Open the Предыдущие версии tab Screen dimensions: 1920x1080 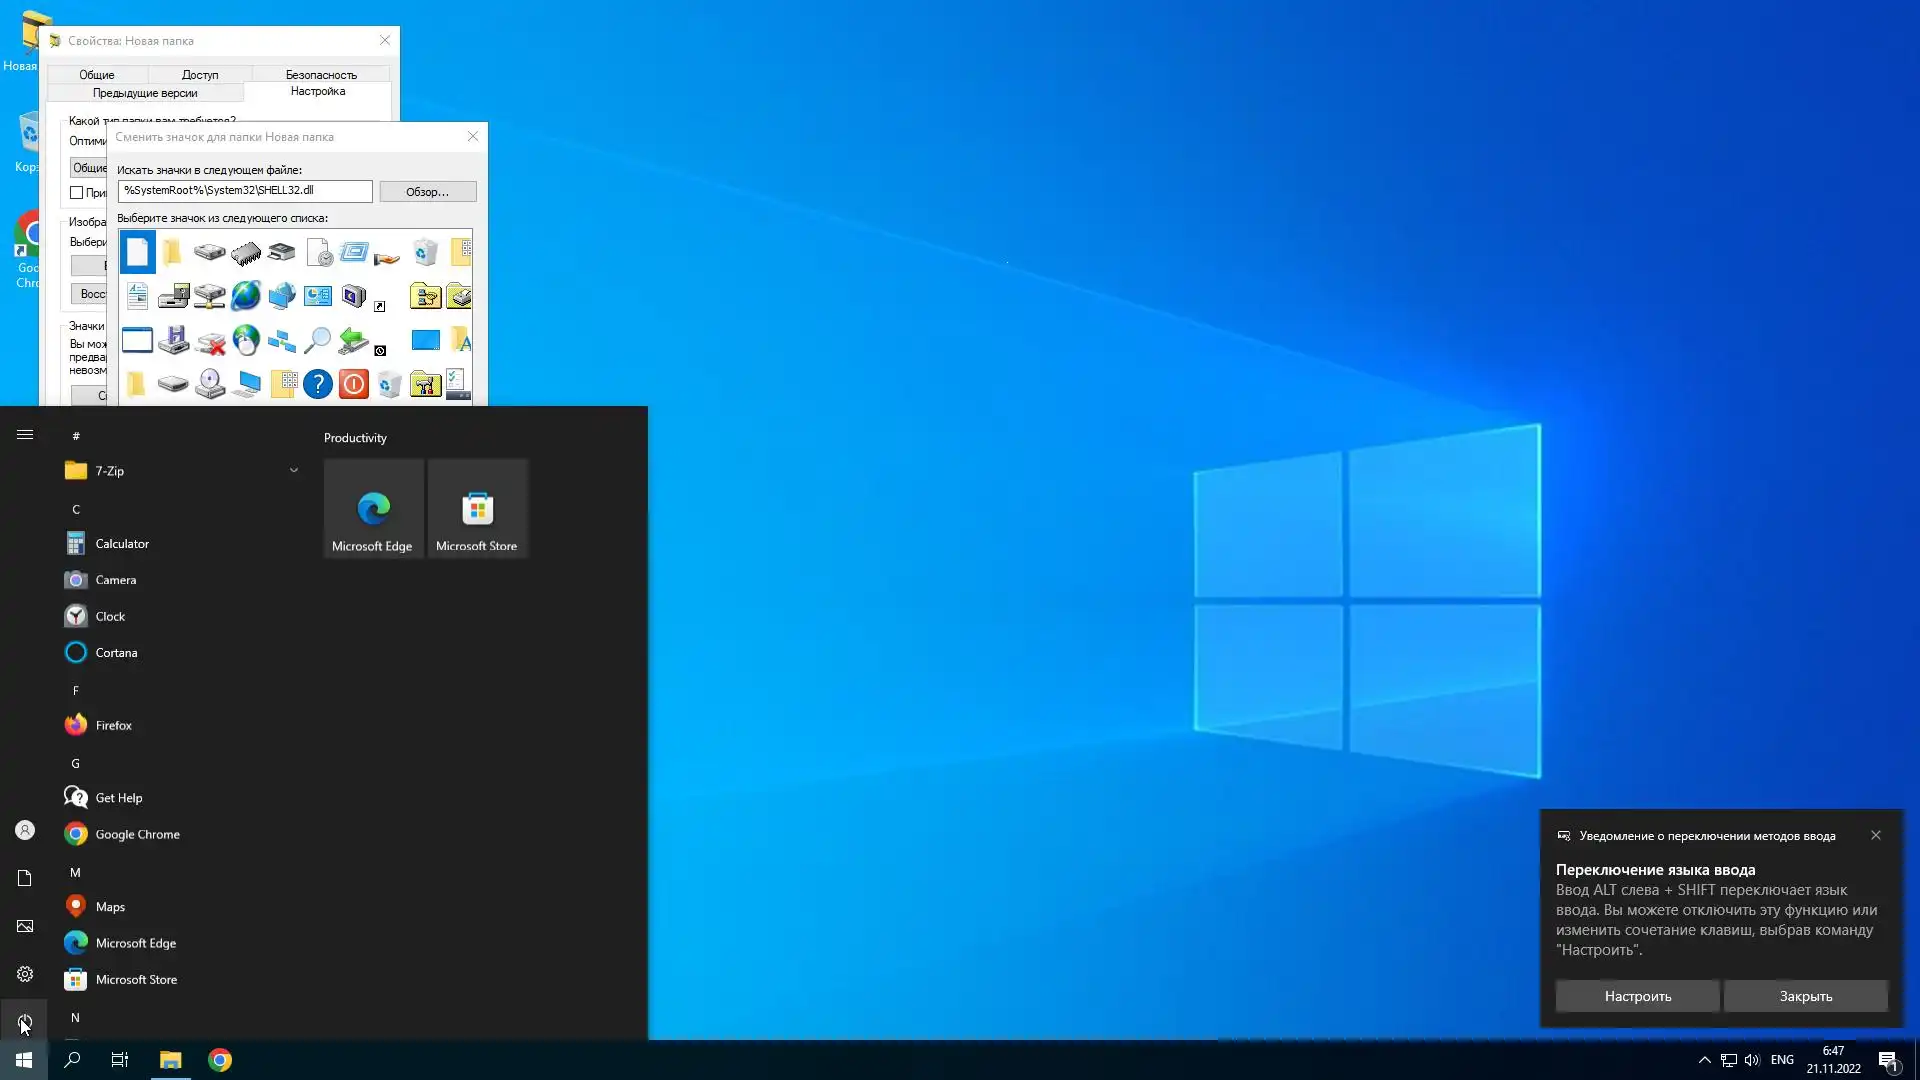(x=145, y=92)
